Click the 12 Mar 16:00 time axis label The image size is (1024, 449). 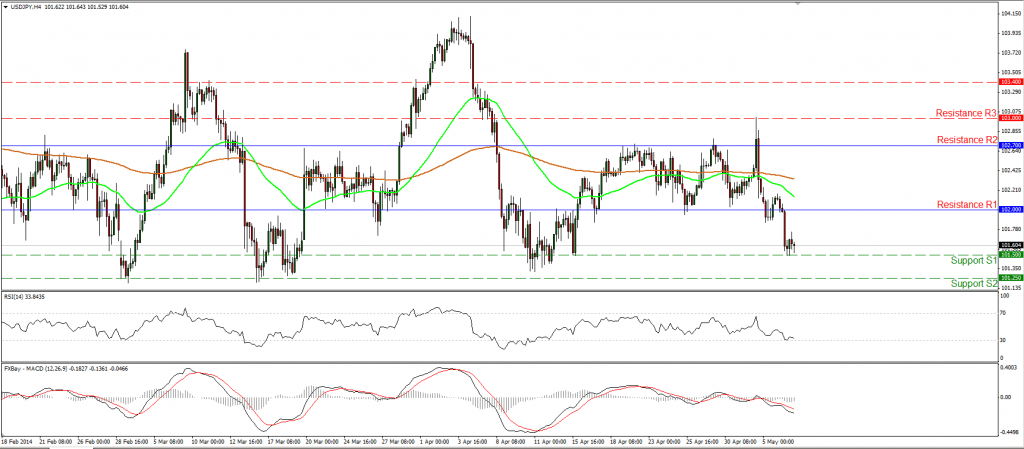(248, 441)
